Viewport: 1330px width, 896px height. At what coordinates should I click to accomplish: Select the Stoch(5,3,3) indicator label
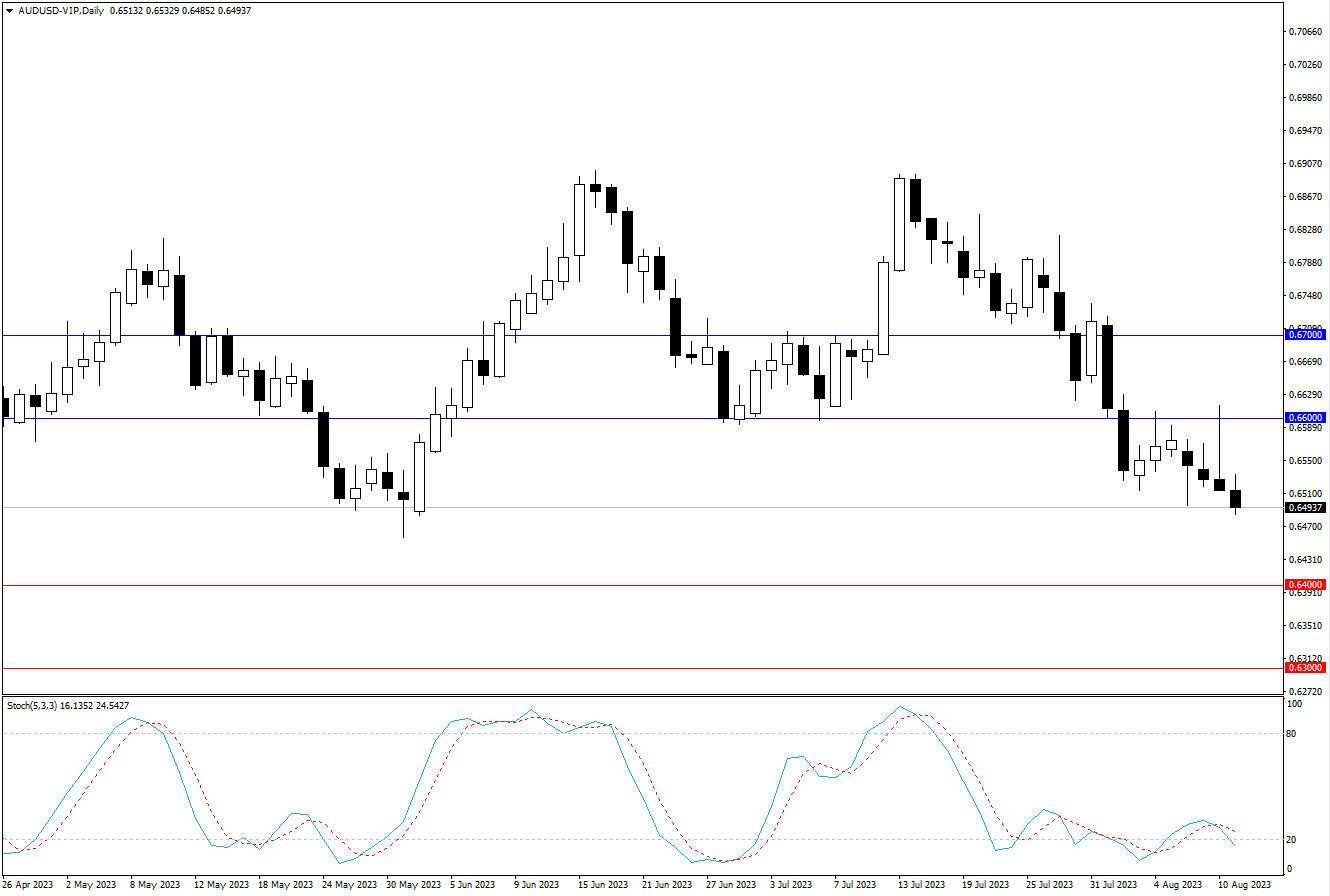point(31,705)
